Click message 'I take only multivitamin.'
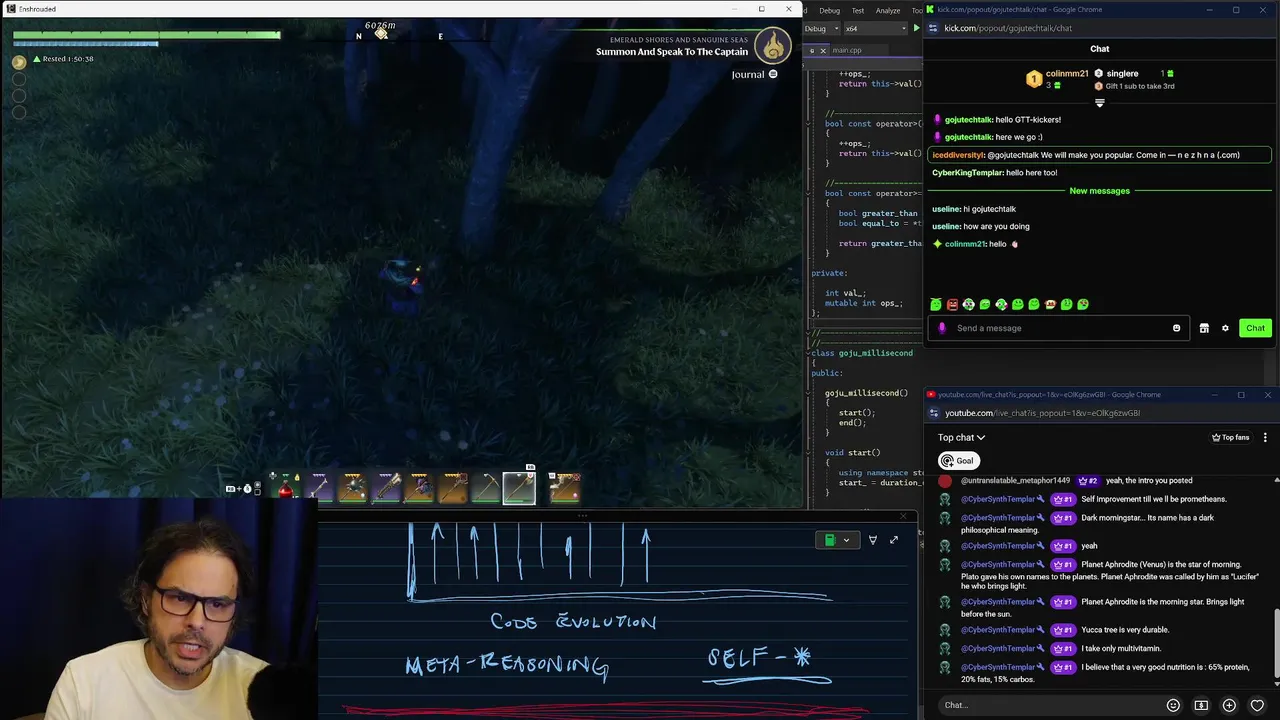Screen dimensions: 1280x720 (1121, 648)
